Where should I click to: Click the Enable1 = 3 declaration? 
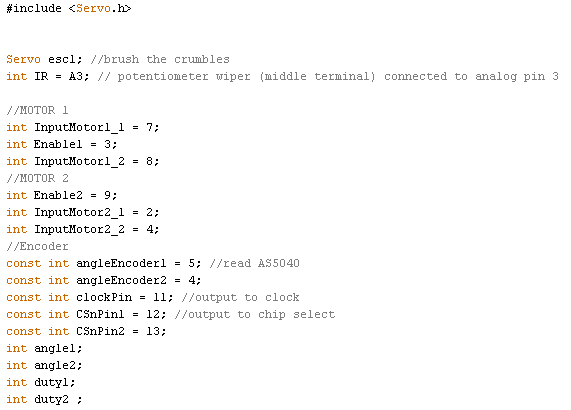(x=62, y=144)
